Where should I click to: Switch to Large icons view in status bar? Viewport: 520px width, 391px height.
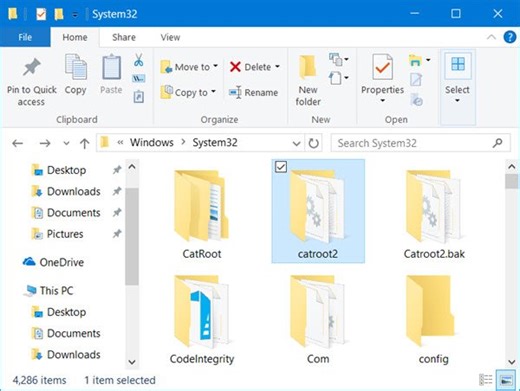click(506, 380)
